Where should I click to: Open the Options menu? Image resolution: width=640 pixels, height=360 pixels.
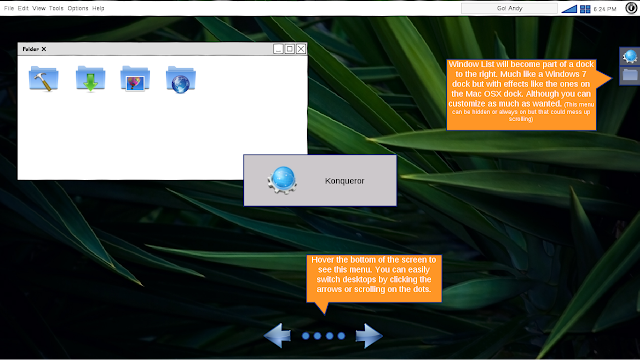[78, 8]
